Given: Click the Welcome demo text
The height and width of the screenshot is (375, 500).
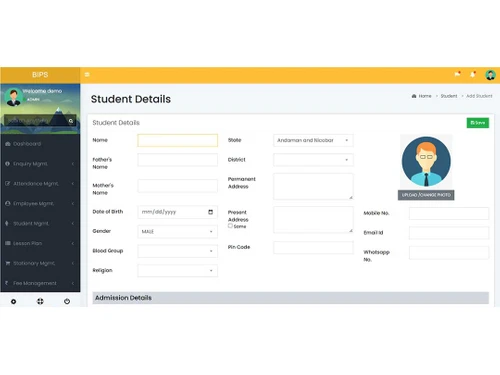Looking at the screenshot, I should pyautogui.click(x=42, y=91).
